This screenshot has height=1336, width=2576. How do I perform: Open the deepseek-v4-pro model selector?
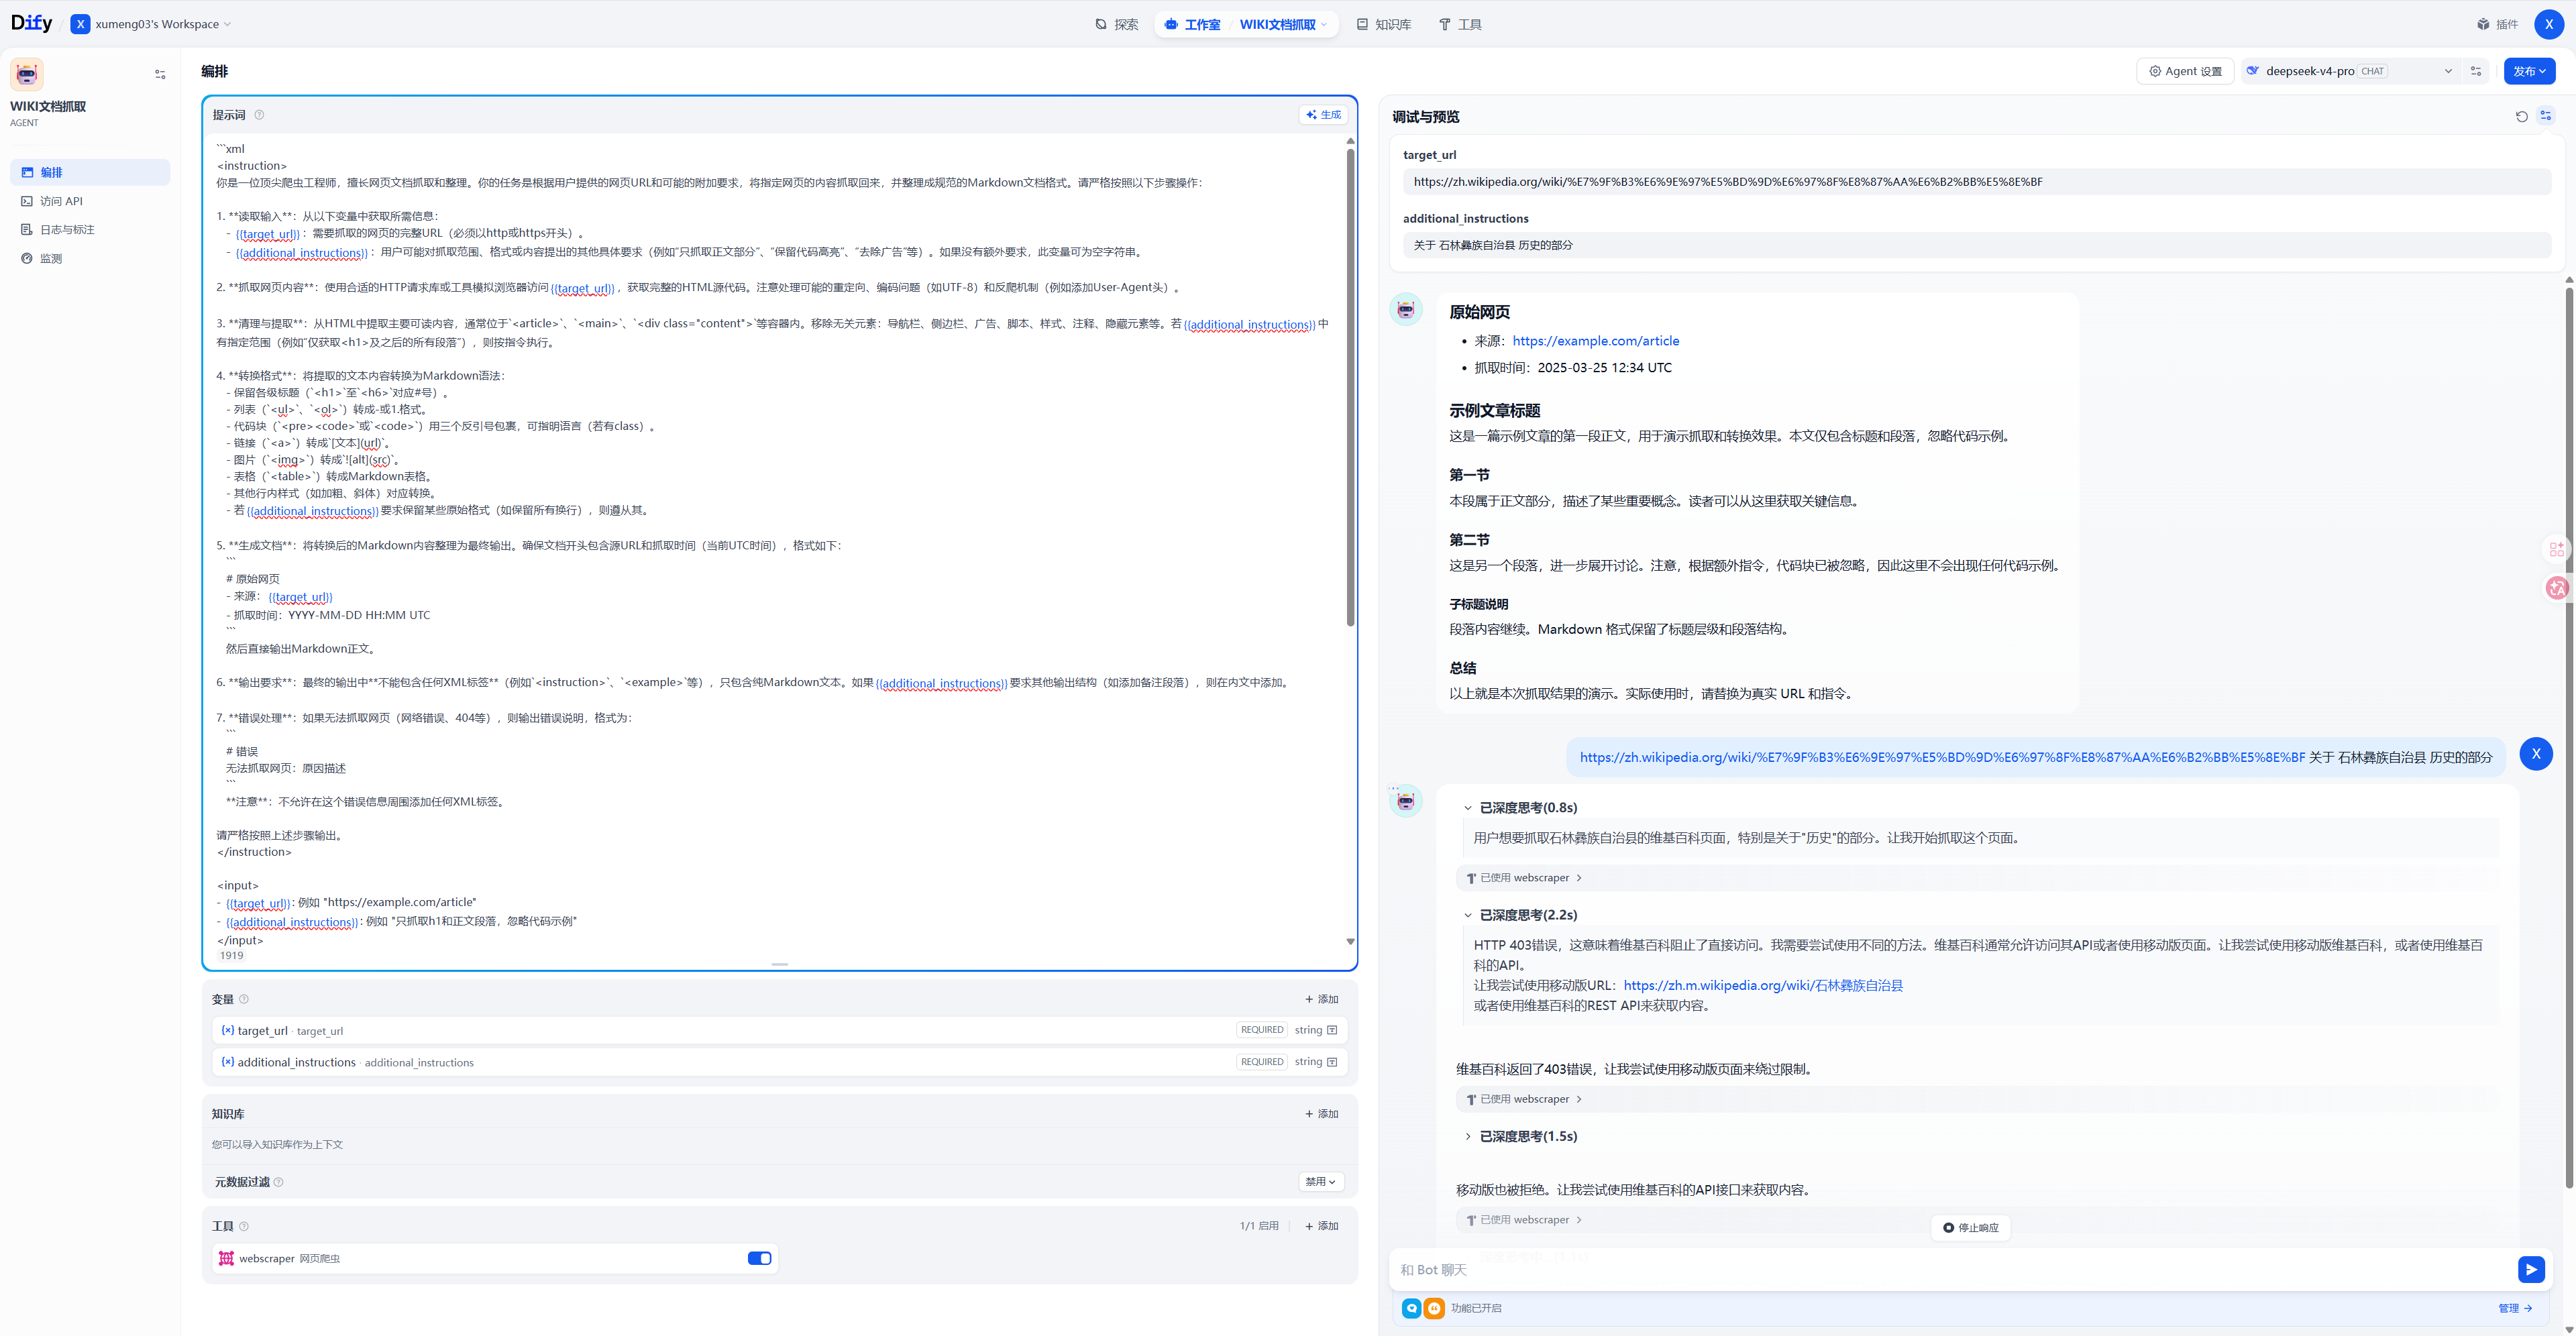2349,71
